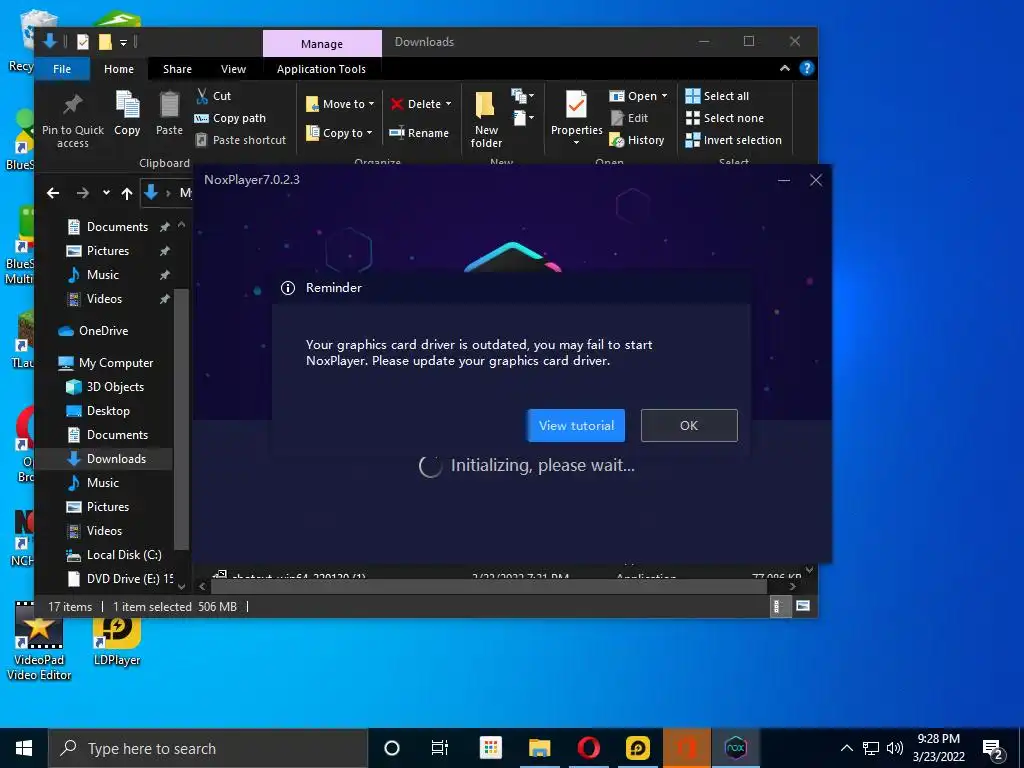1024x768 pixels.
Task: Click NoxPlayer icon on taskbar
Action: pyautogui.click(x=735, y=748)
